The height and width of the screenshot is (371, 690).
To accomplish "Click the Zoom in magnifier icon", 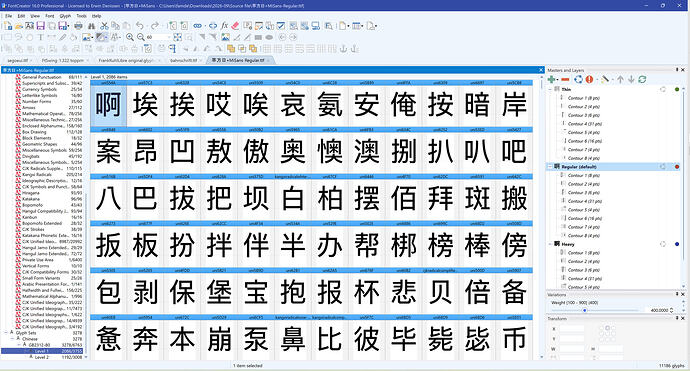I will 130,37.
